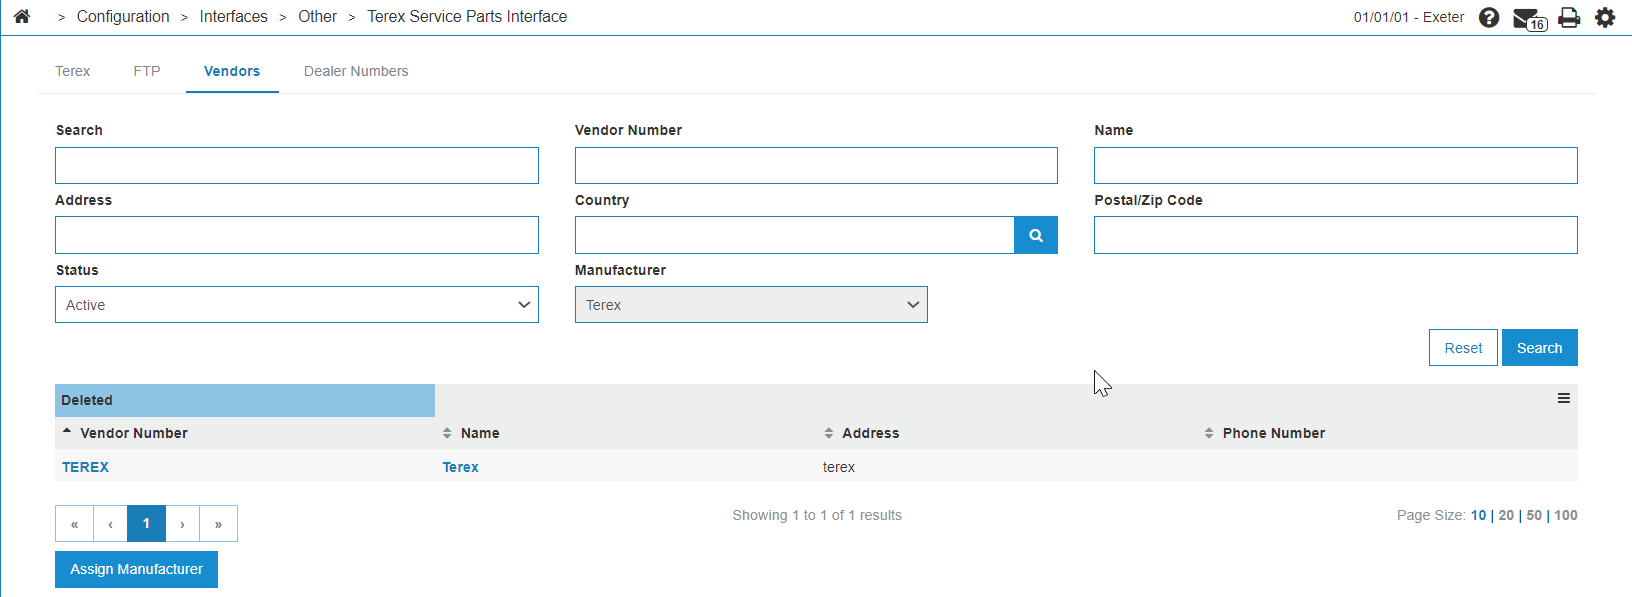Open the TEREX vendor number link
The height and width of the screenshot is (597, 1632).
click(86, 467)
